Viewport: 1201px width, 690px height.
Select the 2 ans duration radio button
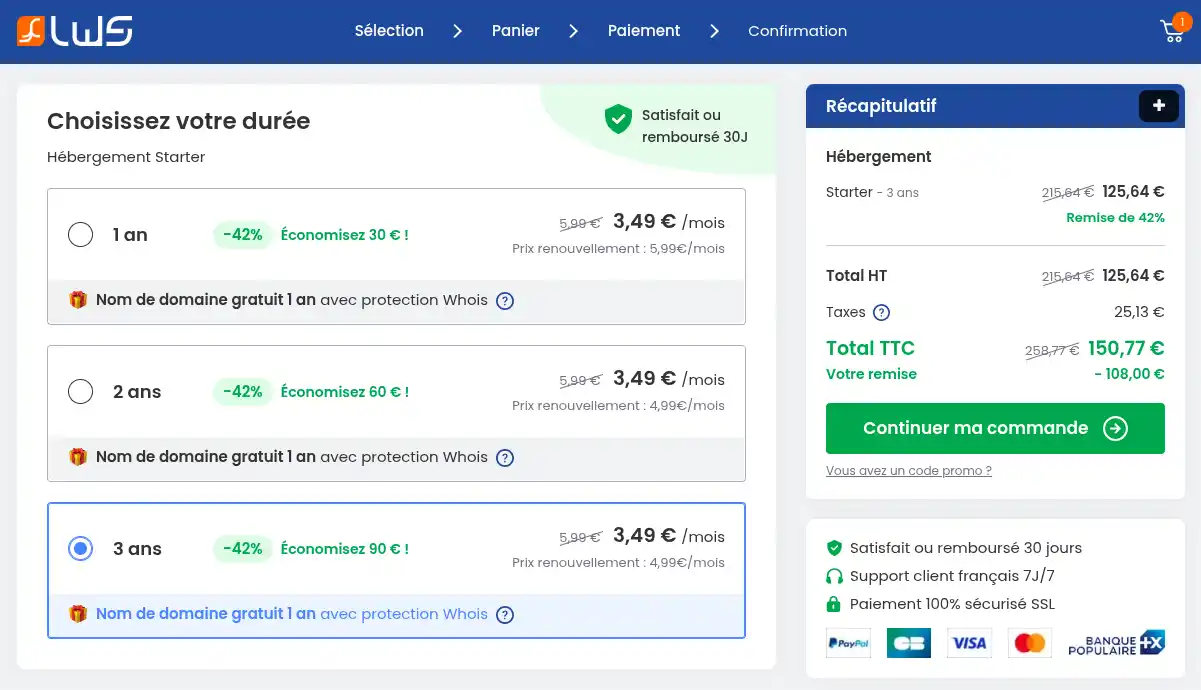(80, 392)
